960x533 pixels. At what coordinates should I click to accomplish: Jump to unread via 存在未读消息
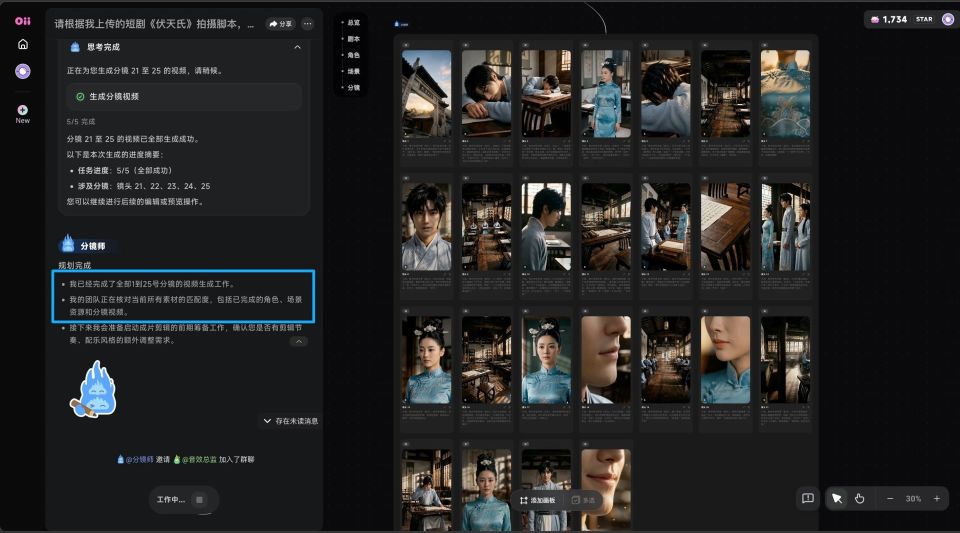(x=291, y=421)
